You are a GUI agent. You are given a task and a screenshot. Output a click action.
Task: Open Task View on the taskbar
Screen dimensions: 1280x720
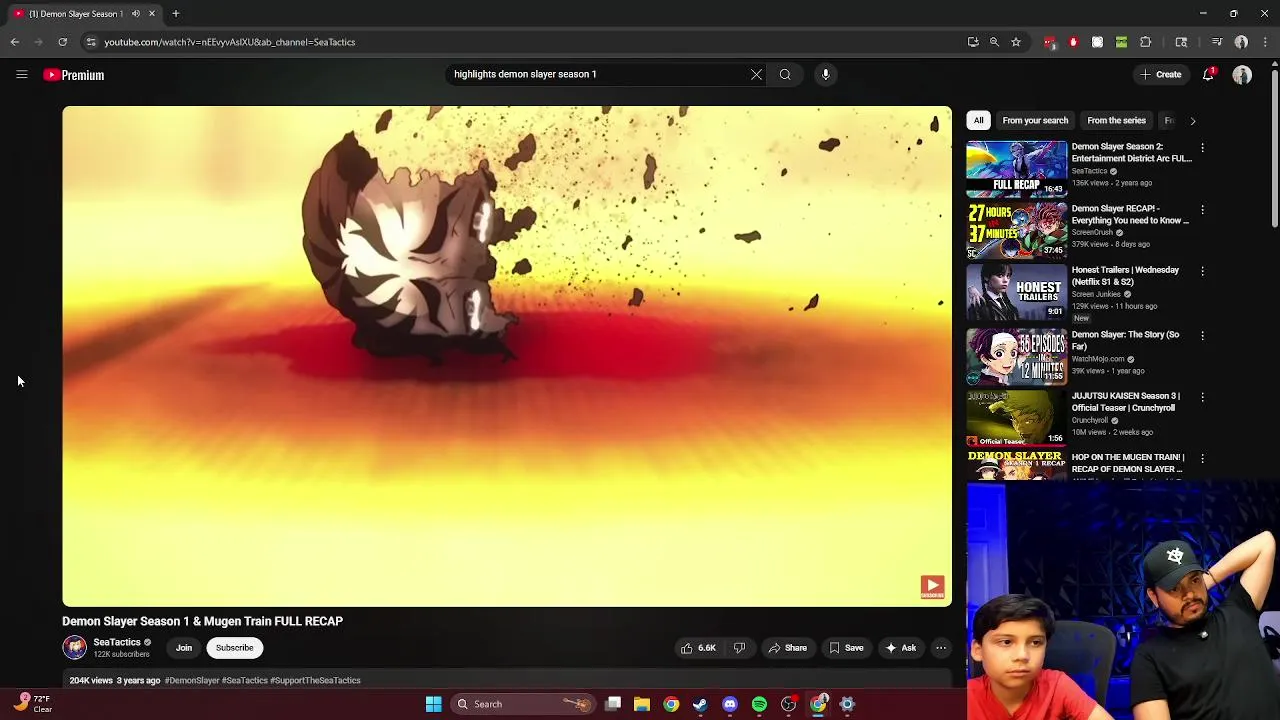(x=613, y=704)
